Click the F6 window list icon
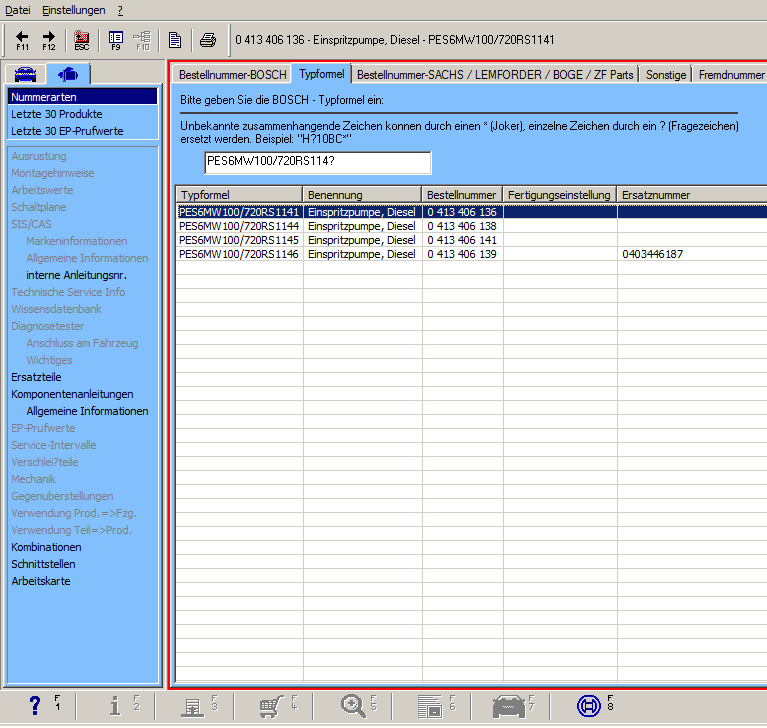This screenshot has height=728, width=767. 430,707
